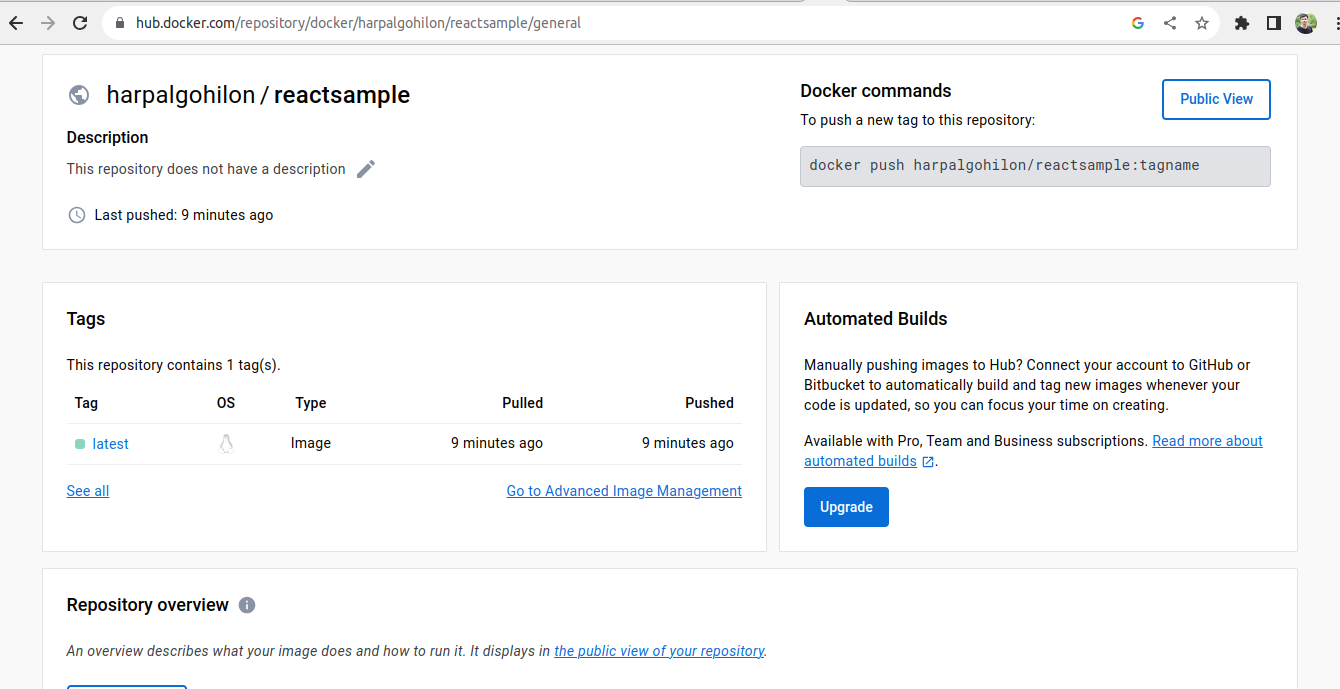Open the latest tag link
The width and height of the screenshot is (1340, 689).
click(x=110, y=444)
